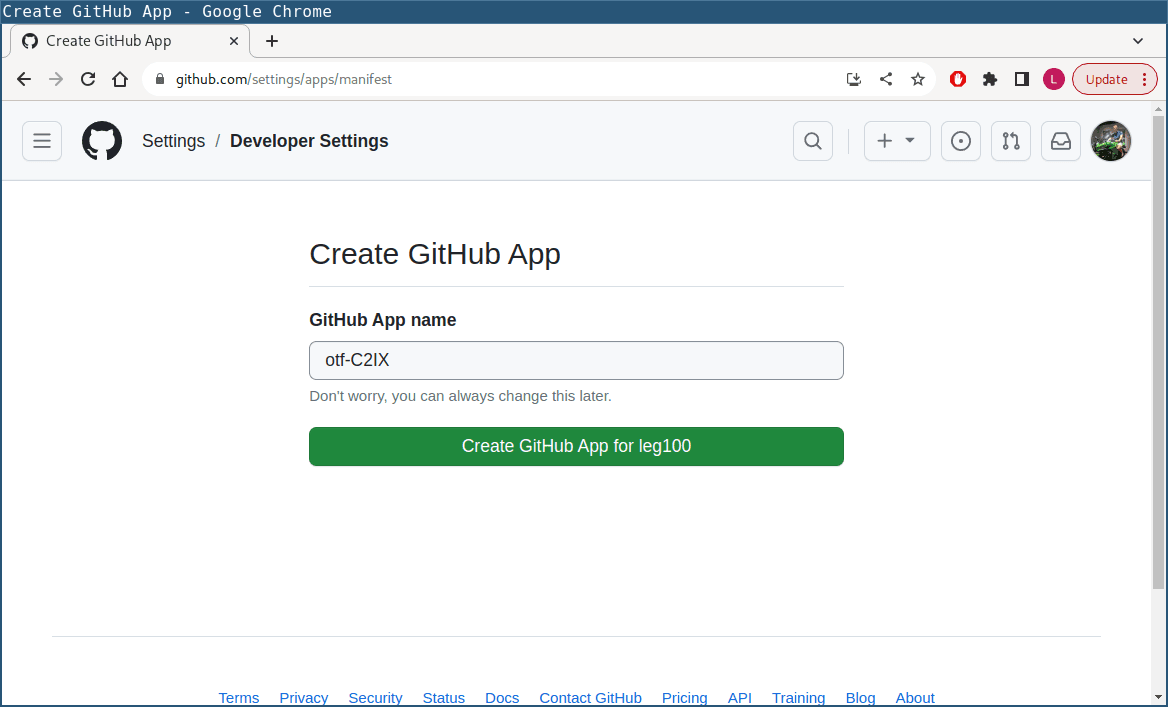Expand the plus create new dropdown
1168x707 pixels.
click(x=897, y=141)
